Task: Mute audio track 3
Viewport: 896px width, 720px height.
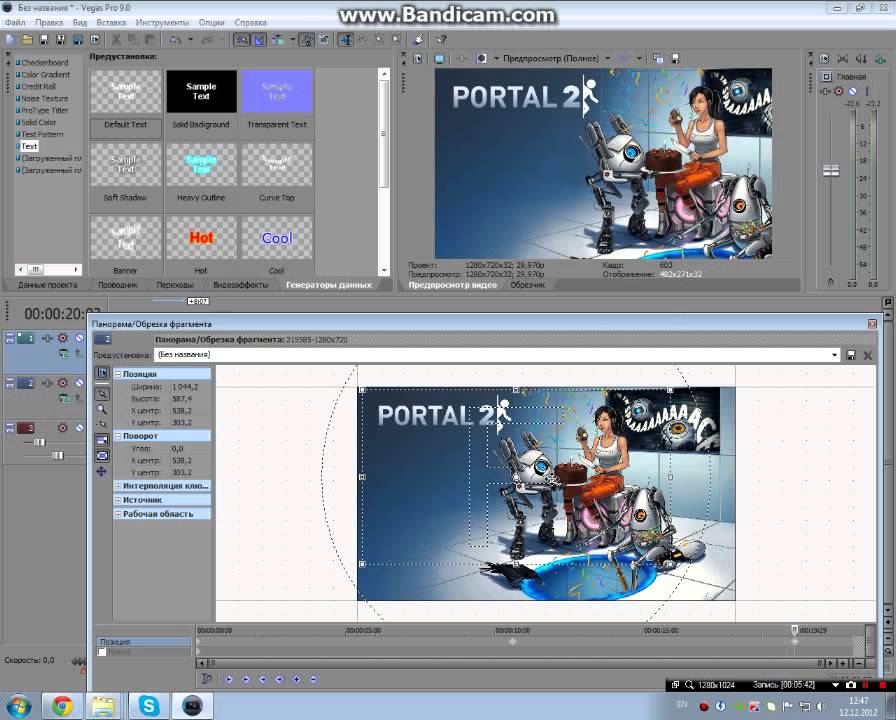Action: coord(79,428)
